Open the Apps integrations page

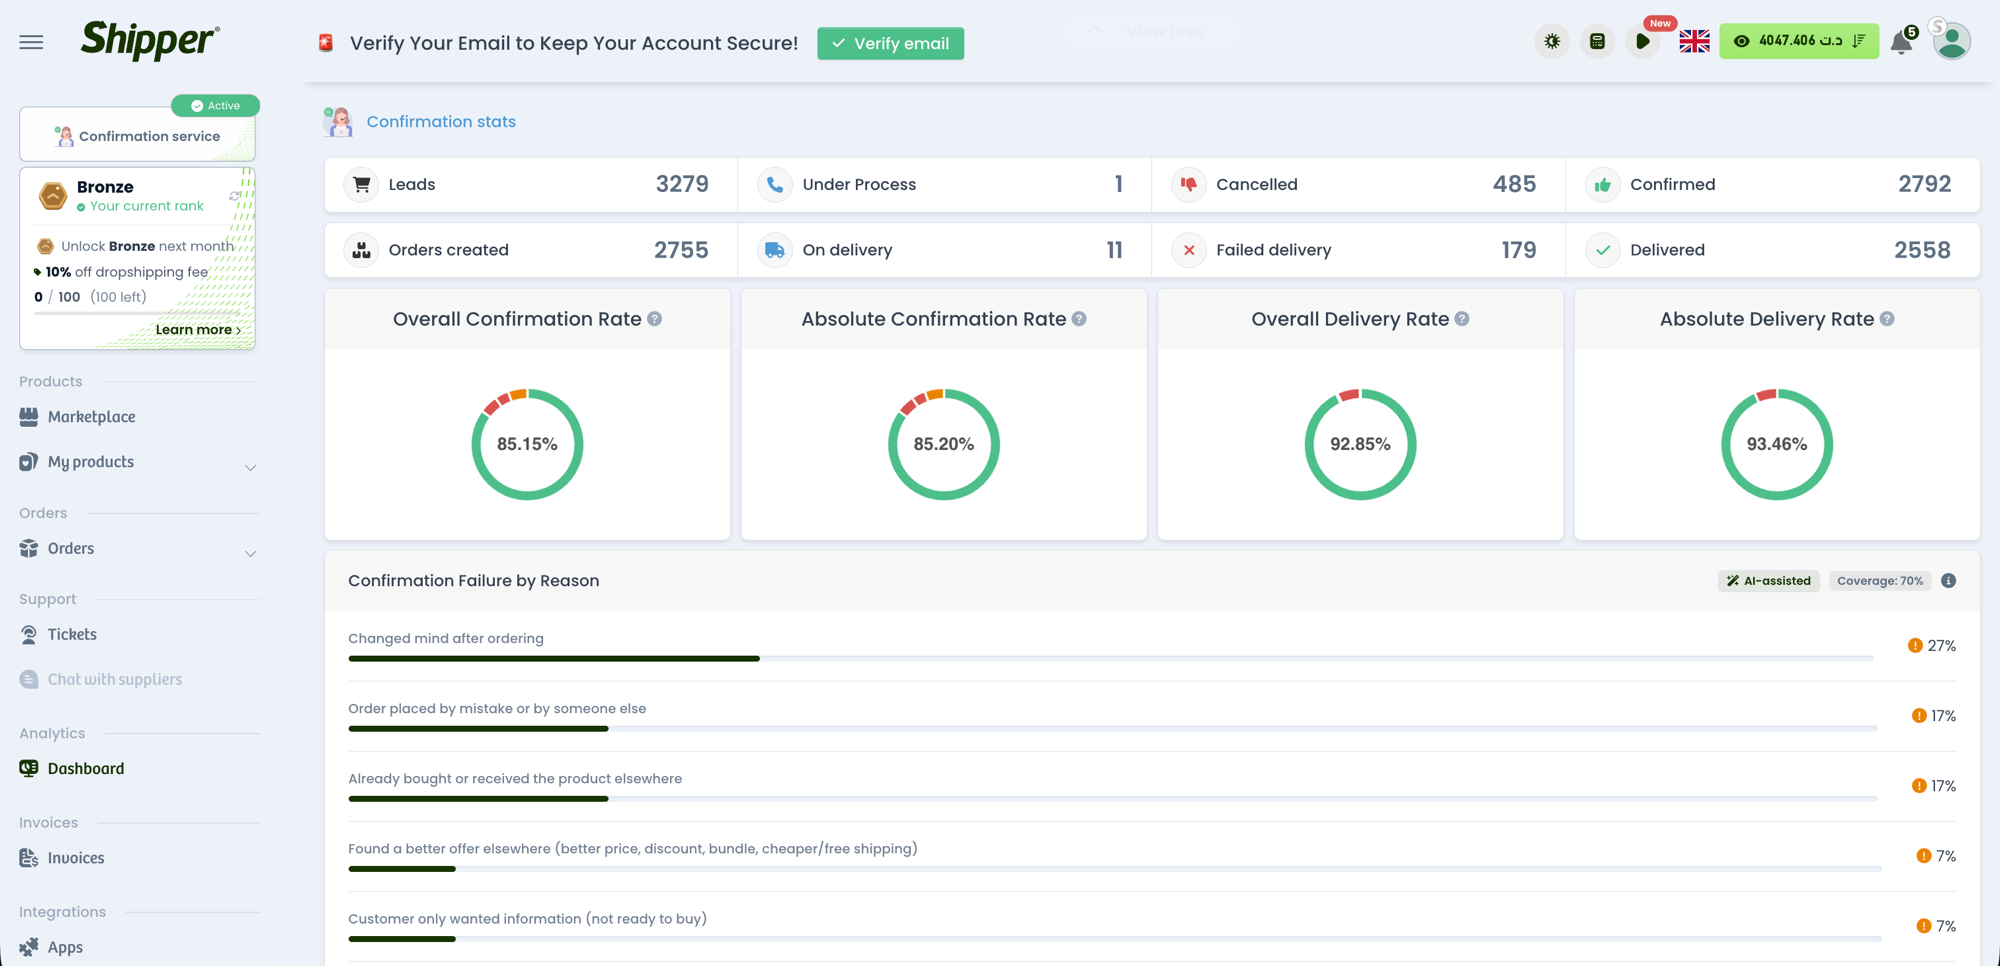coord(65,947)
